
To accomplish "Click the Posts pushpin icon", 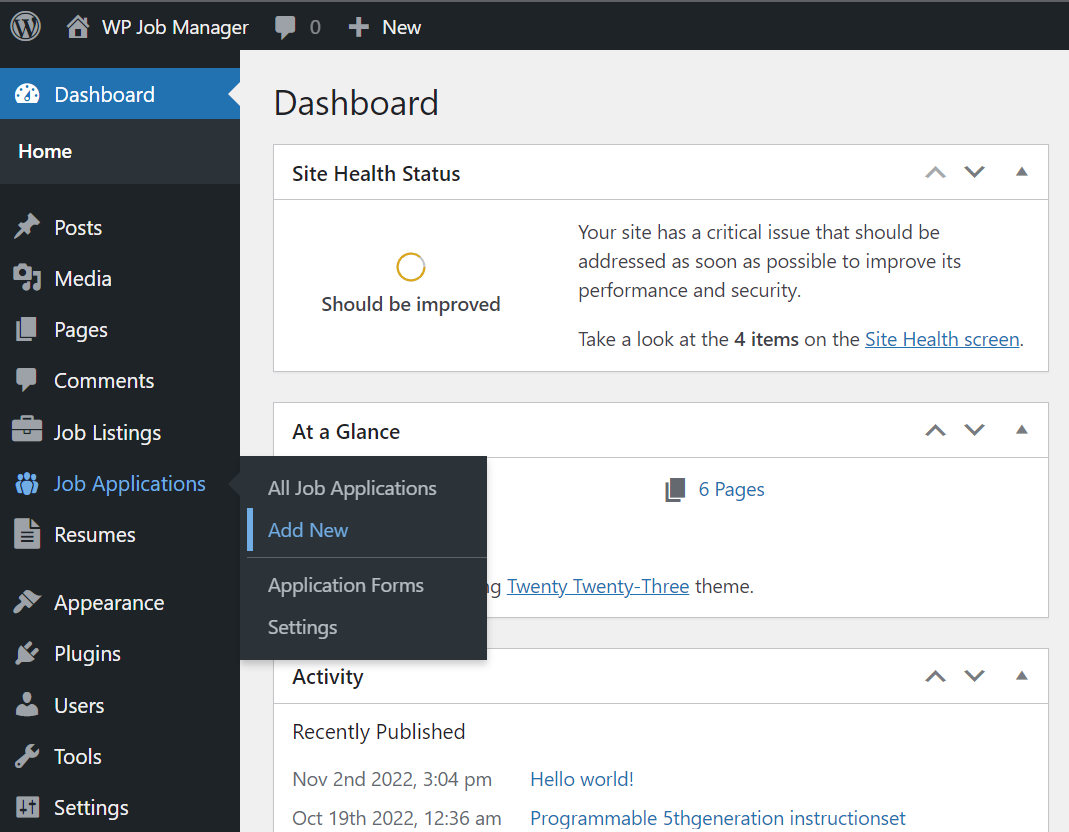I will pyautogui.click(x=27, y=227).
